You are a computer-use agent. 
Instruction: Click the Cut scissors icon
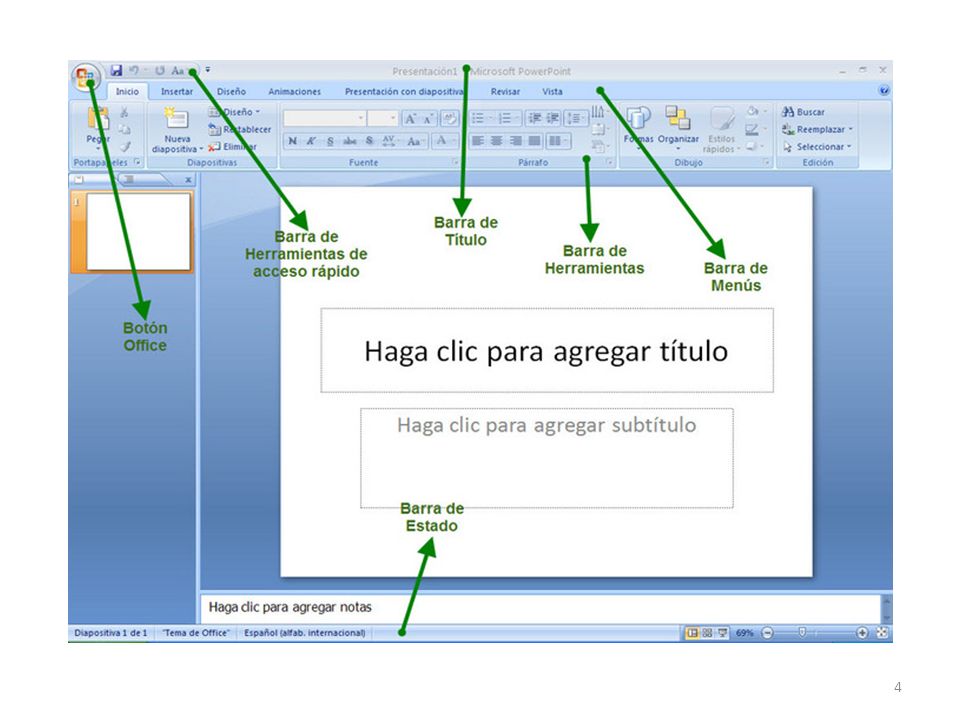coord(124,112)
